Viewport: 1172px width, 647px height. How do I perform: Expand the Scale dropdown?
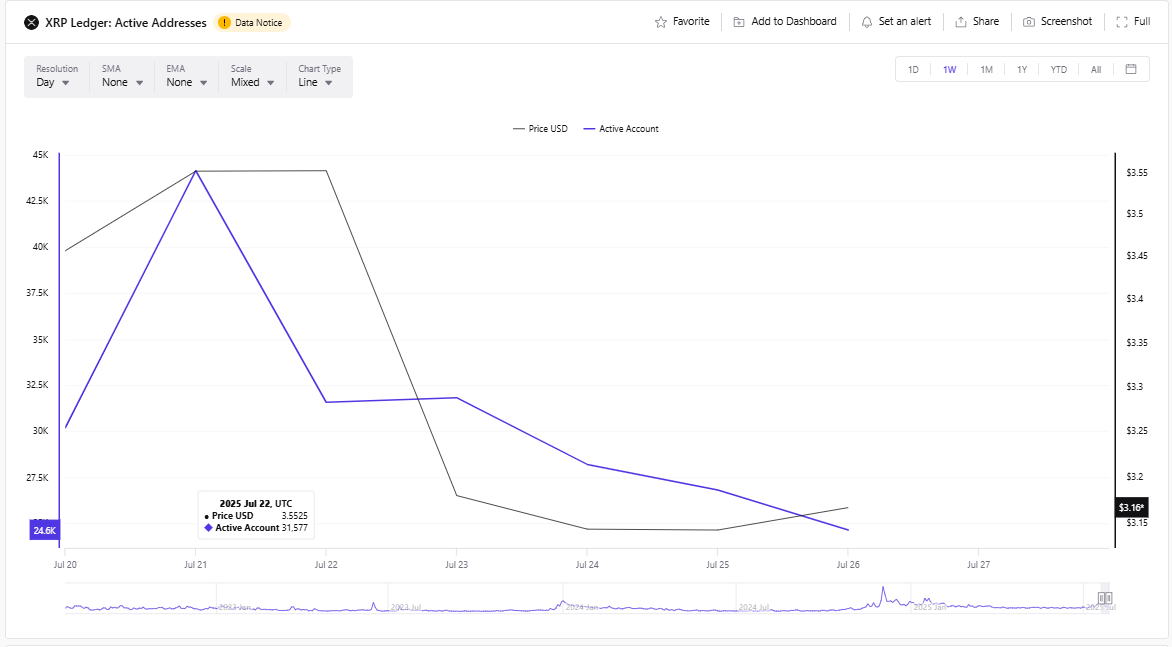[252, 77]
